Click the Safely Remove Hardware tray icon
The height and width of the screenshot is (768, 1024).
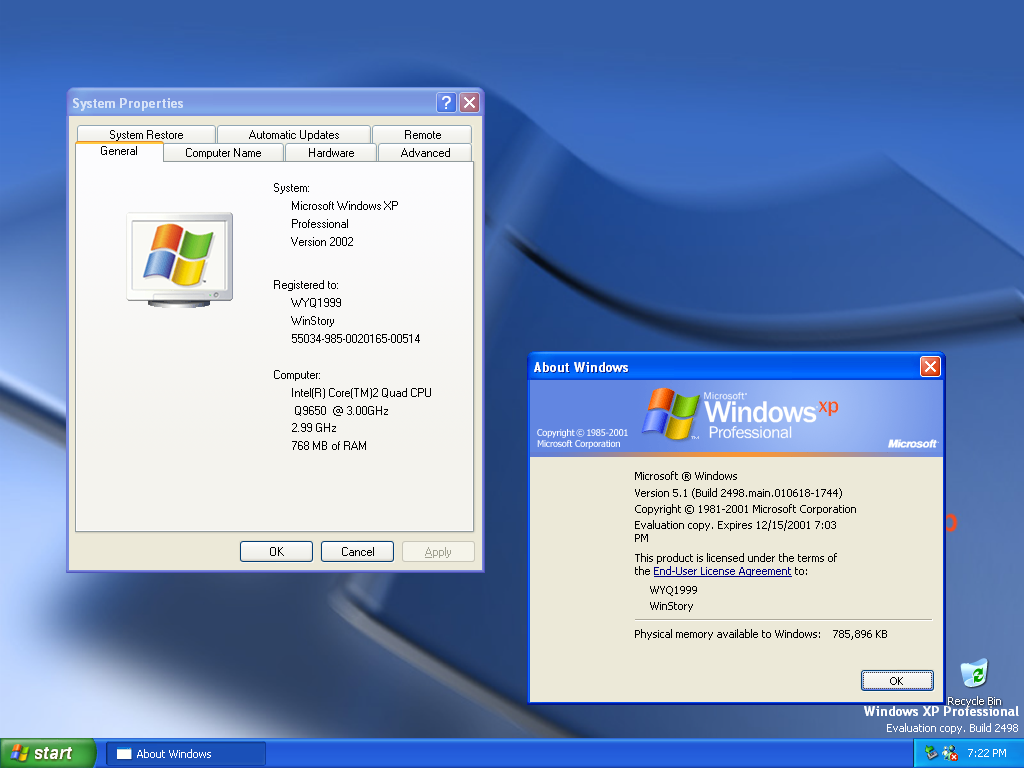click(931, 753)
